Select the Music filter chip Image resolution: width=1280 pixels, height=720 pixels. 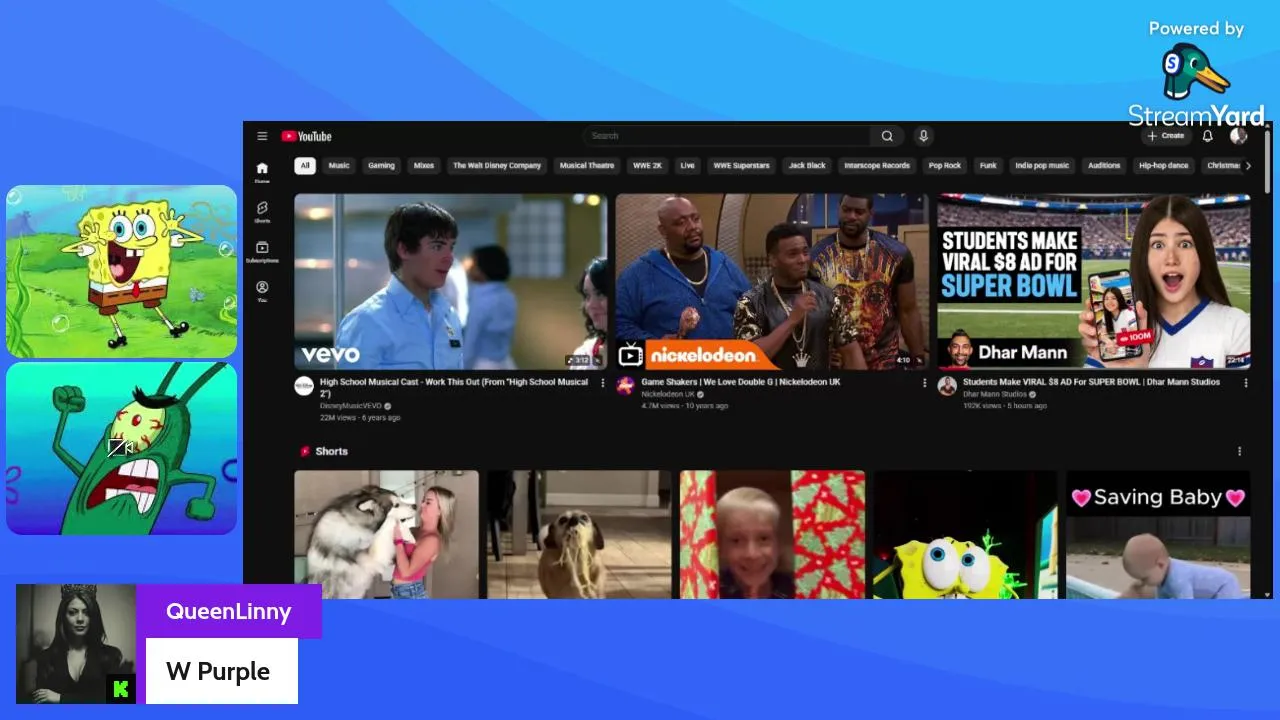(x=340, y=166)
